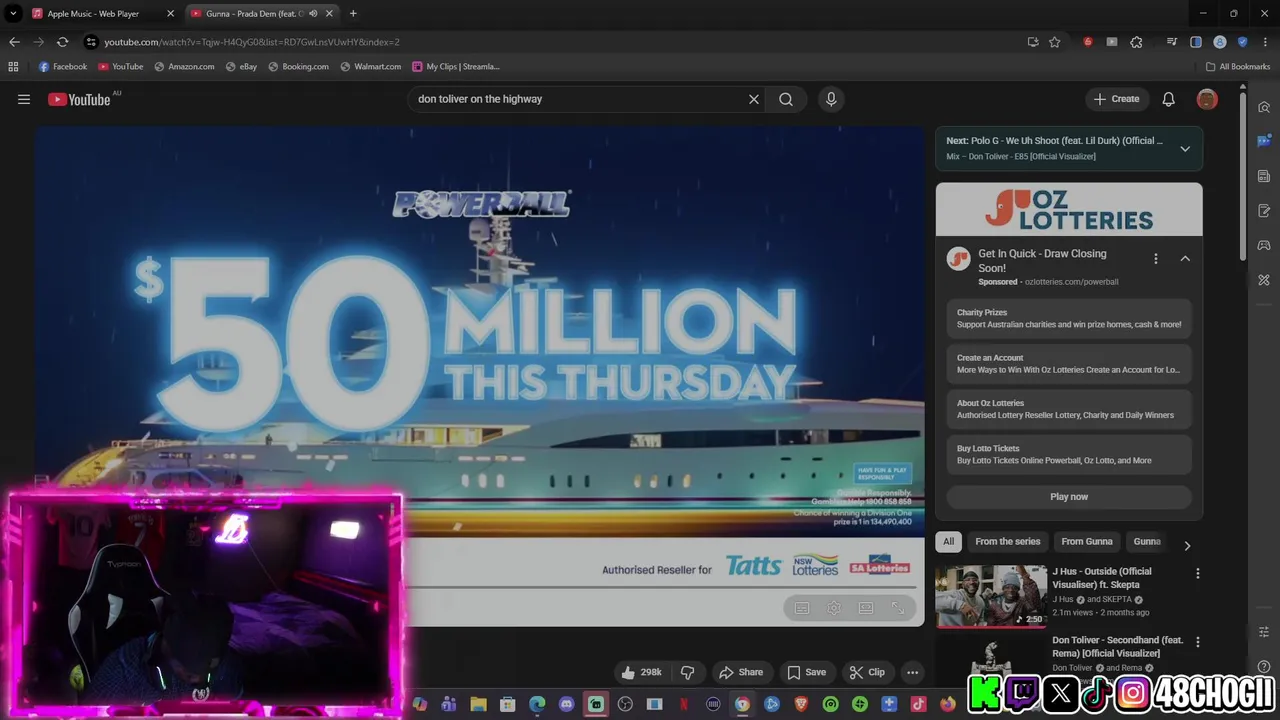The image size is (1280, 720).
Task: Open the Facebook bookmark
Action: click(62, 67)
